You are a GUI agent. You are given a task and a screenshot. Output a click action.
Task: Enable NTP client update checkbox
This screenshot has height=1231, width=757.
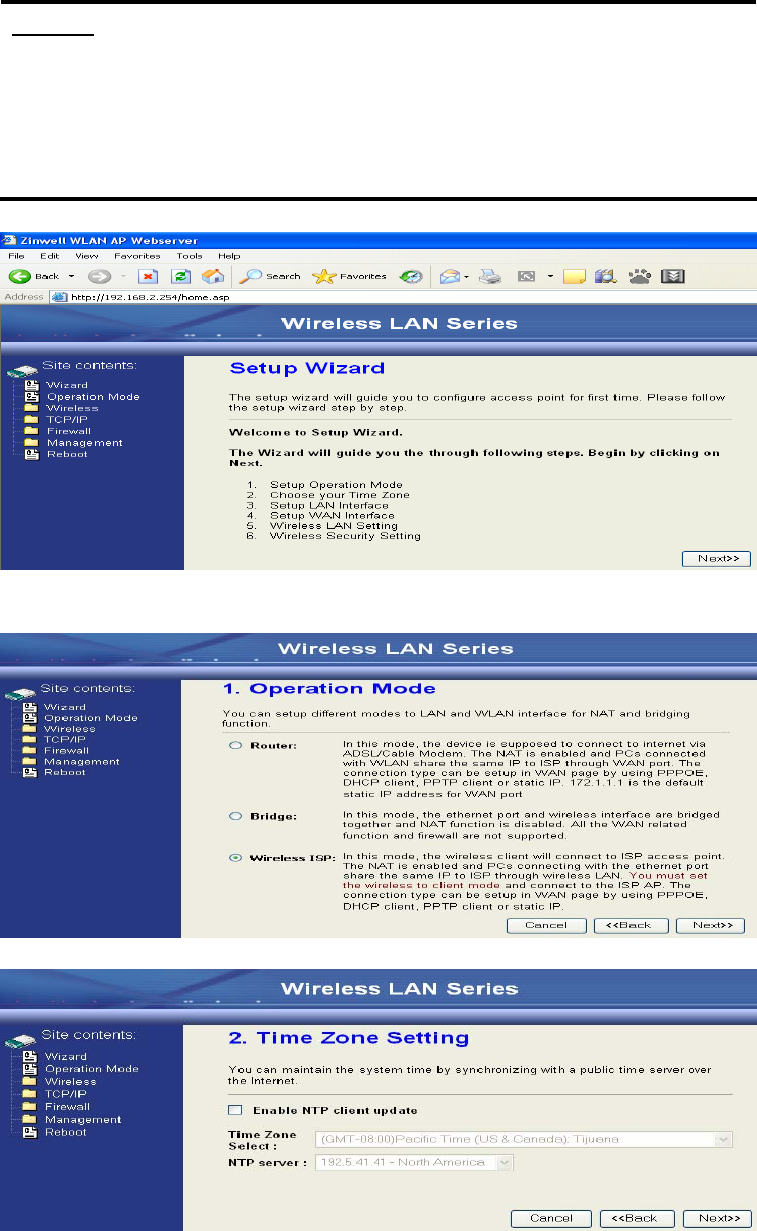(x=235, y=1110)
